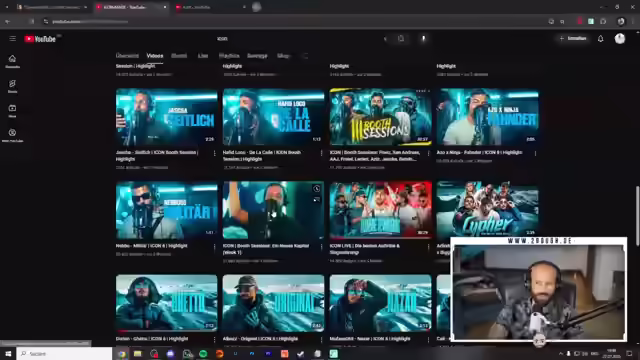
Task: Close the active YouTube browser tab
Action: pyautogui.click(x=165, y=7)
